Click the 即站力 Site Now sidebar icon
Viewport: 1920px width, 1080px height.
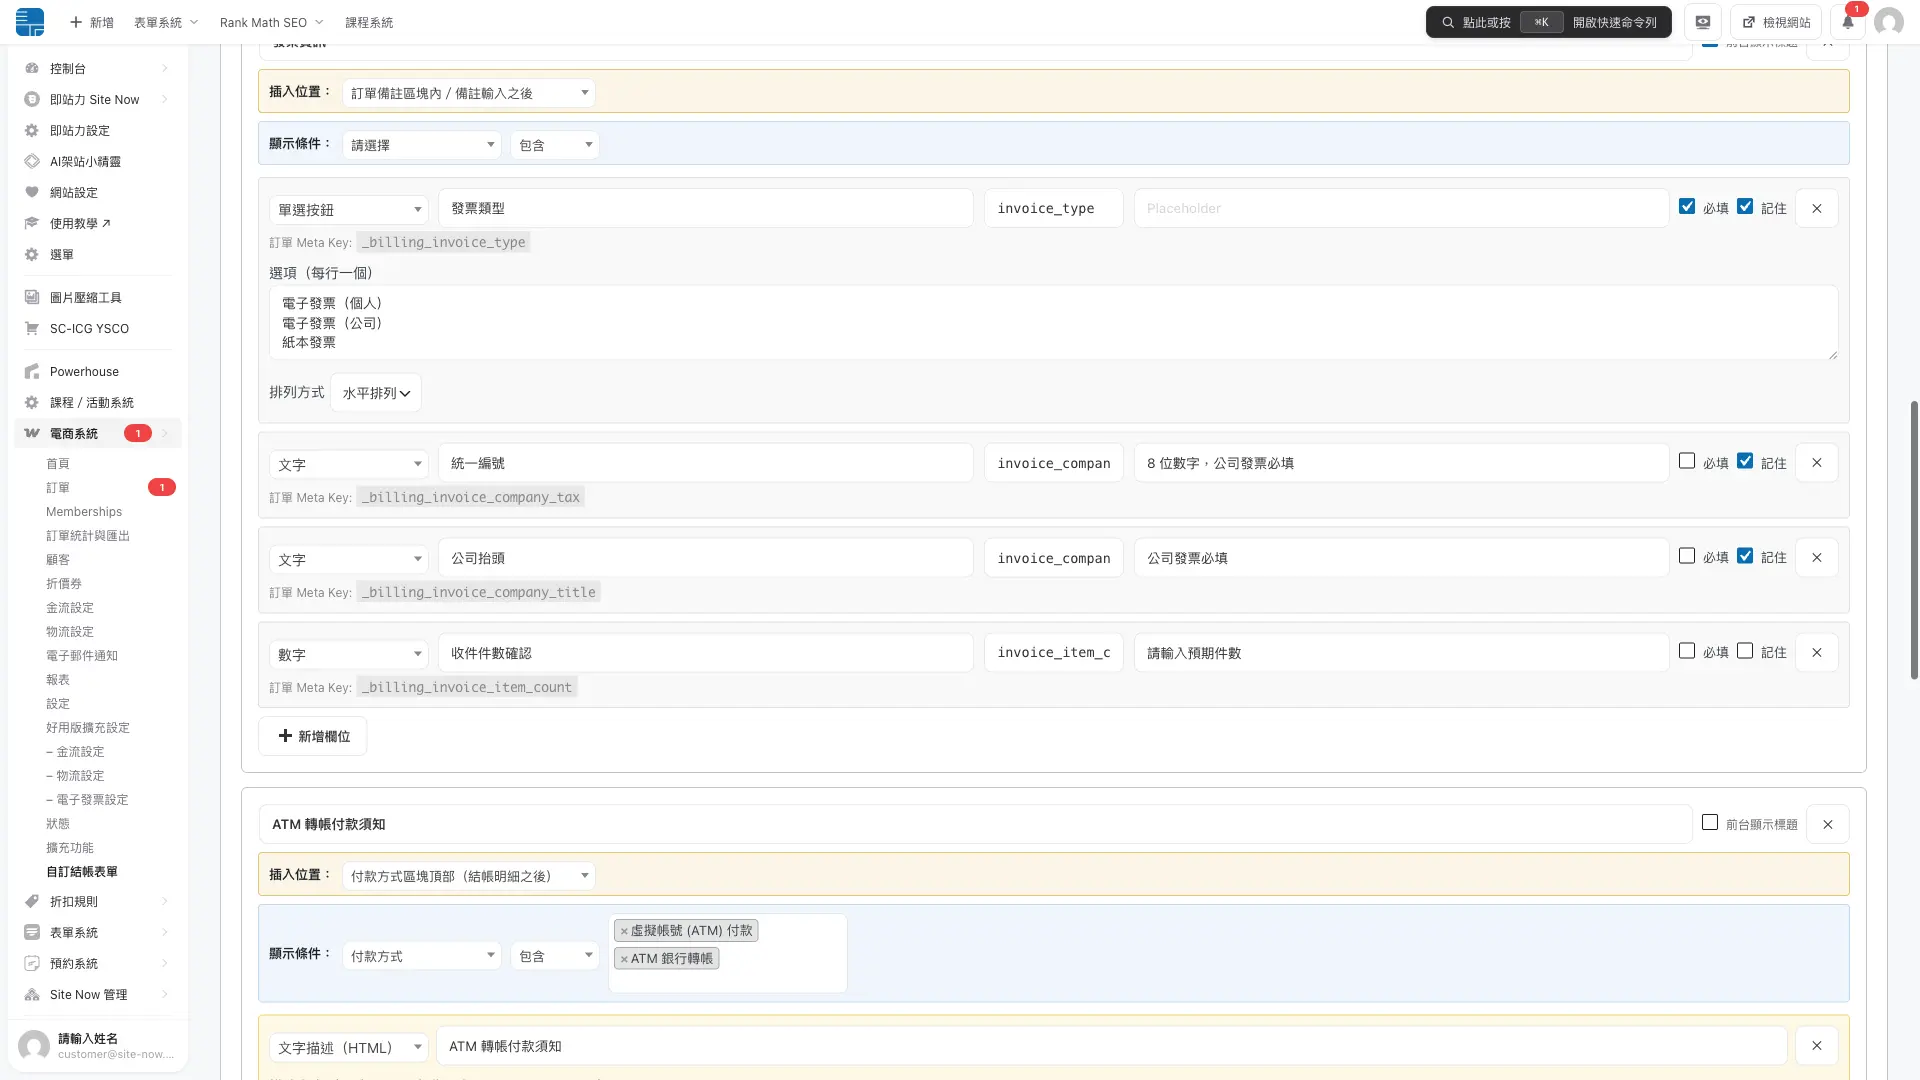(x=32, y=100)
